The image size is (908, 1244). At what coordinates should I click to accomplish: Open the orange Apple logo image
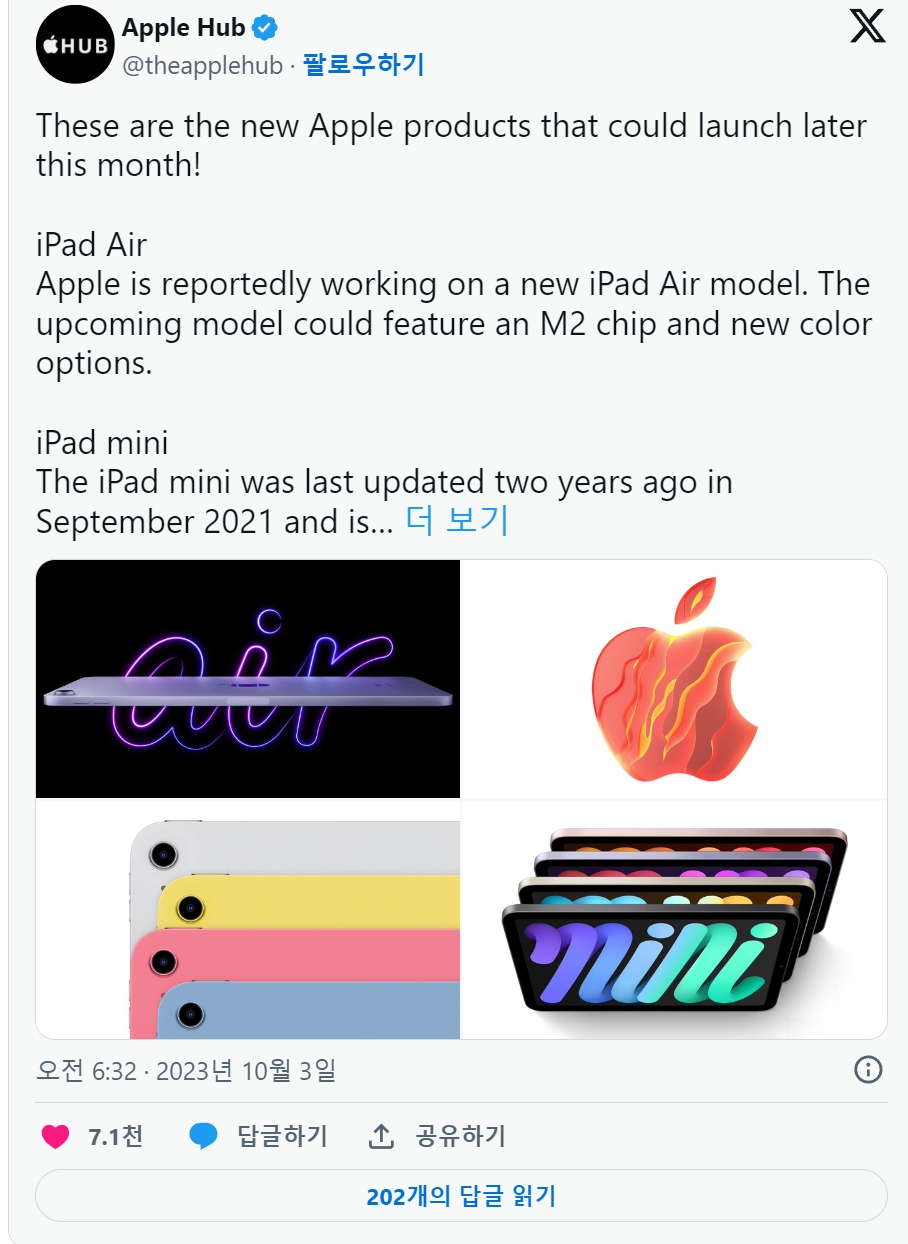pyautogui.click(x=674, y=679)
